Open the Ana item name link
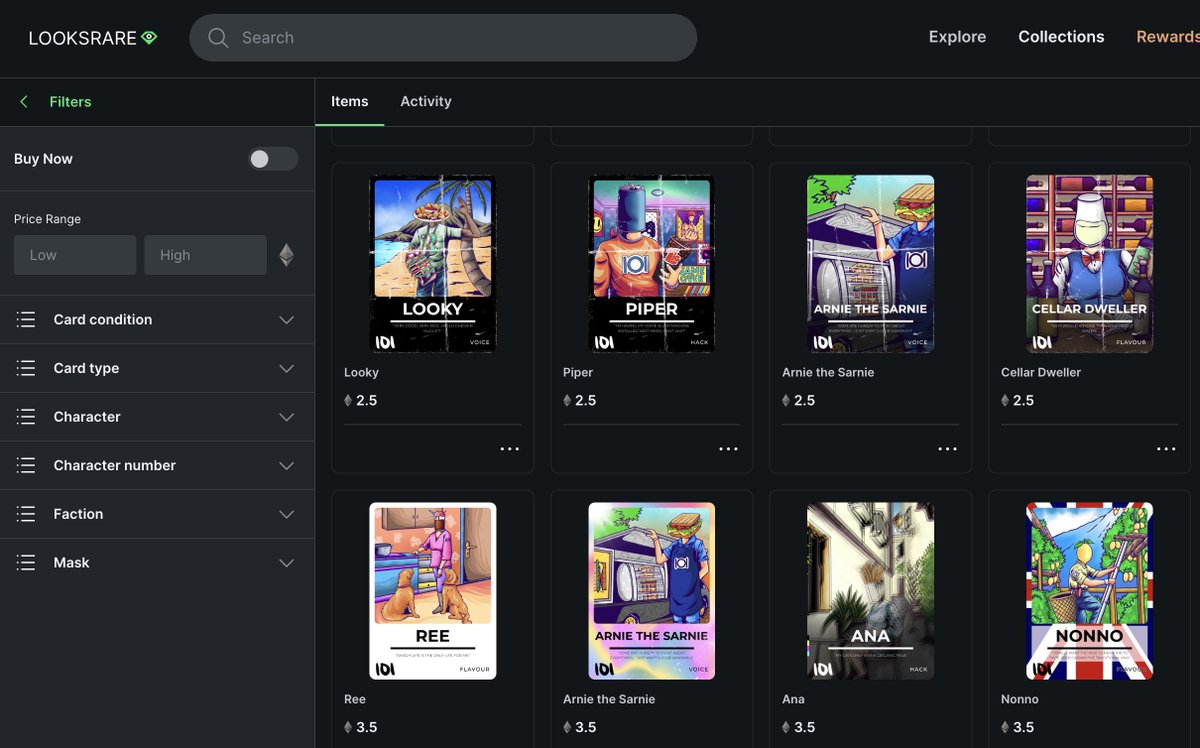The width and height of the screenshot is (1200, 748). coord(793,699)
